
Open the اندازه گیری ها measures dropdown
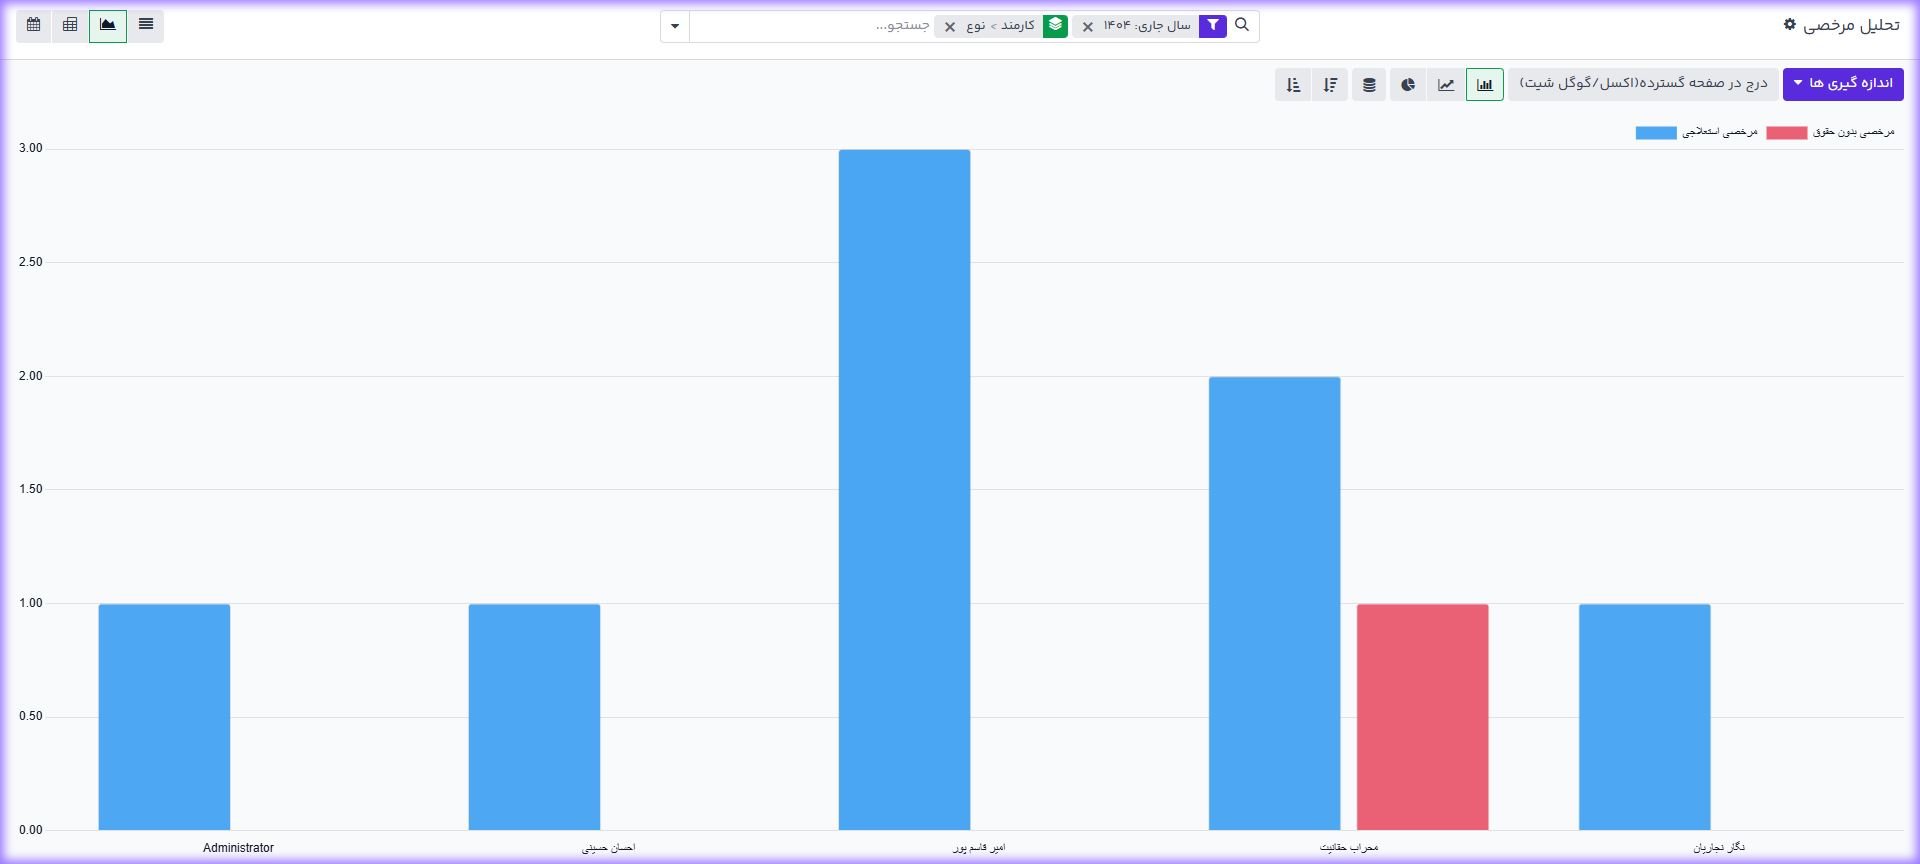[x=1842, y=84]
